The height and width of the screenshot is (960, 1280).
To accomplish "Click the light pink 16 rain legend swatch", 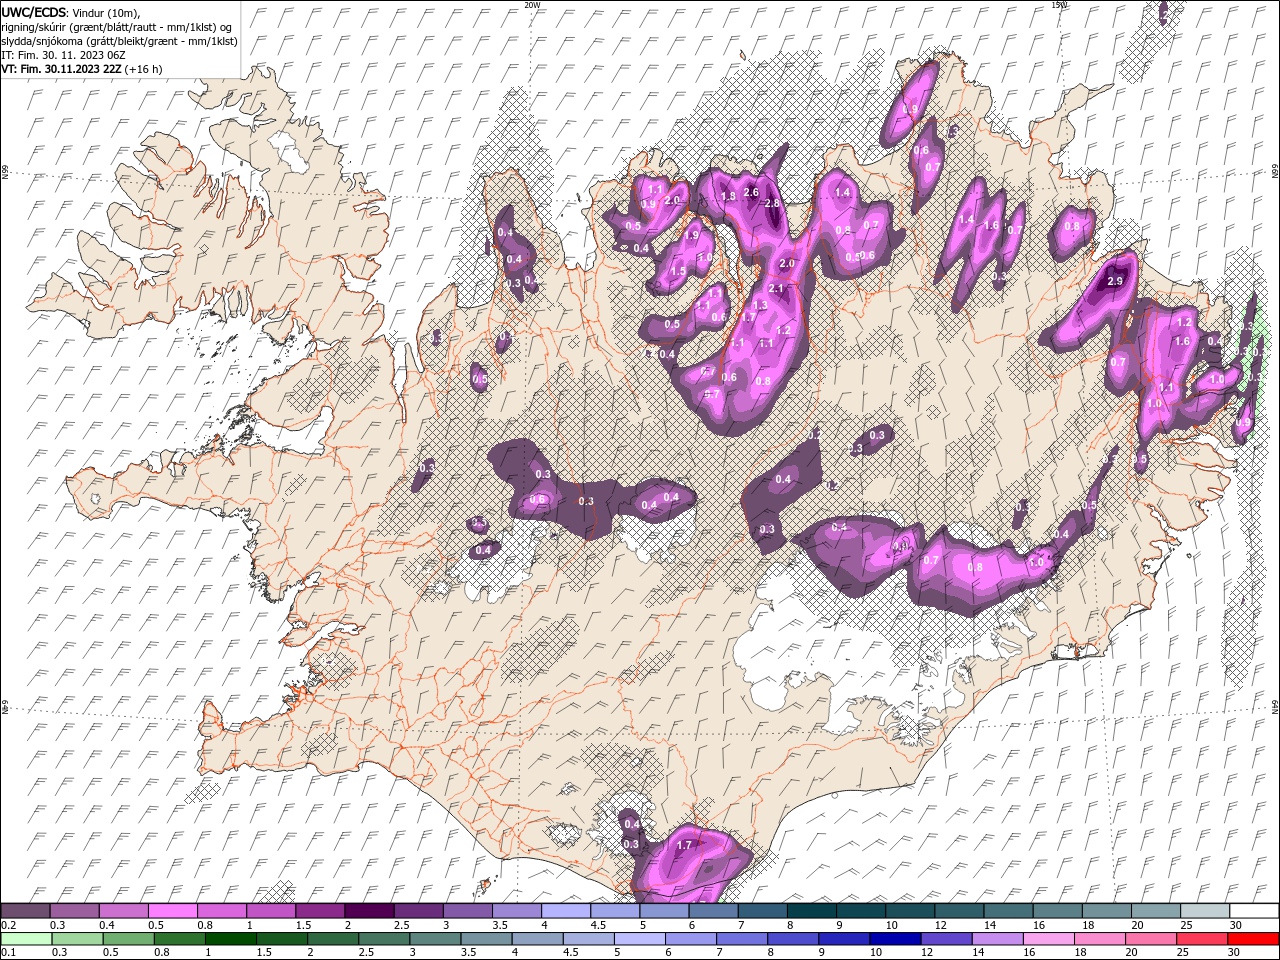I will point(1047,939).
